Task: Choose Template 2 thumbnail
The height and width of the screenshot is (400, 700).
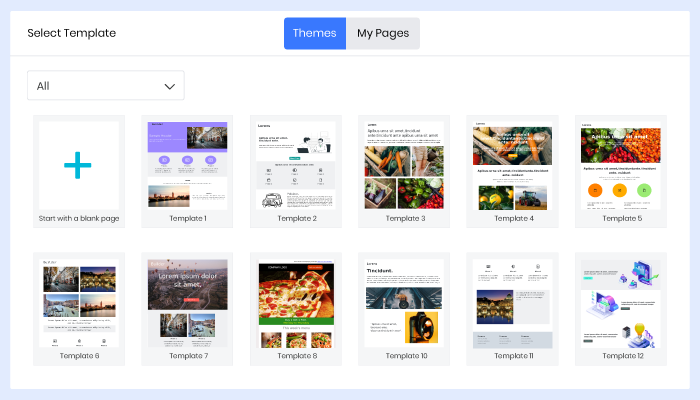Action: click(296, 165)
